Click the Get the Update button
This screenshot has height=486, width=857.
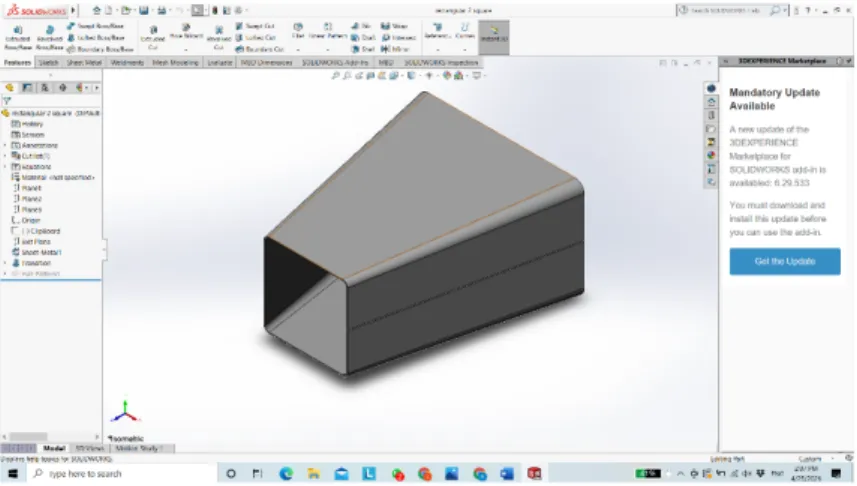(785, 261)
